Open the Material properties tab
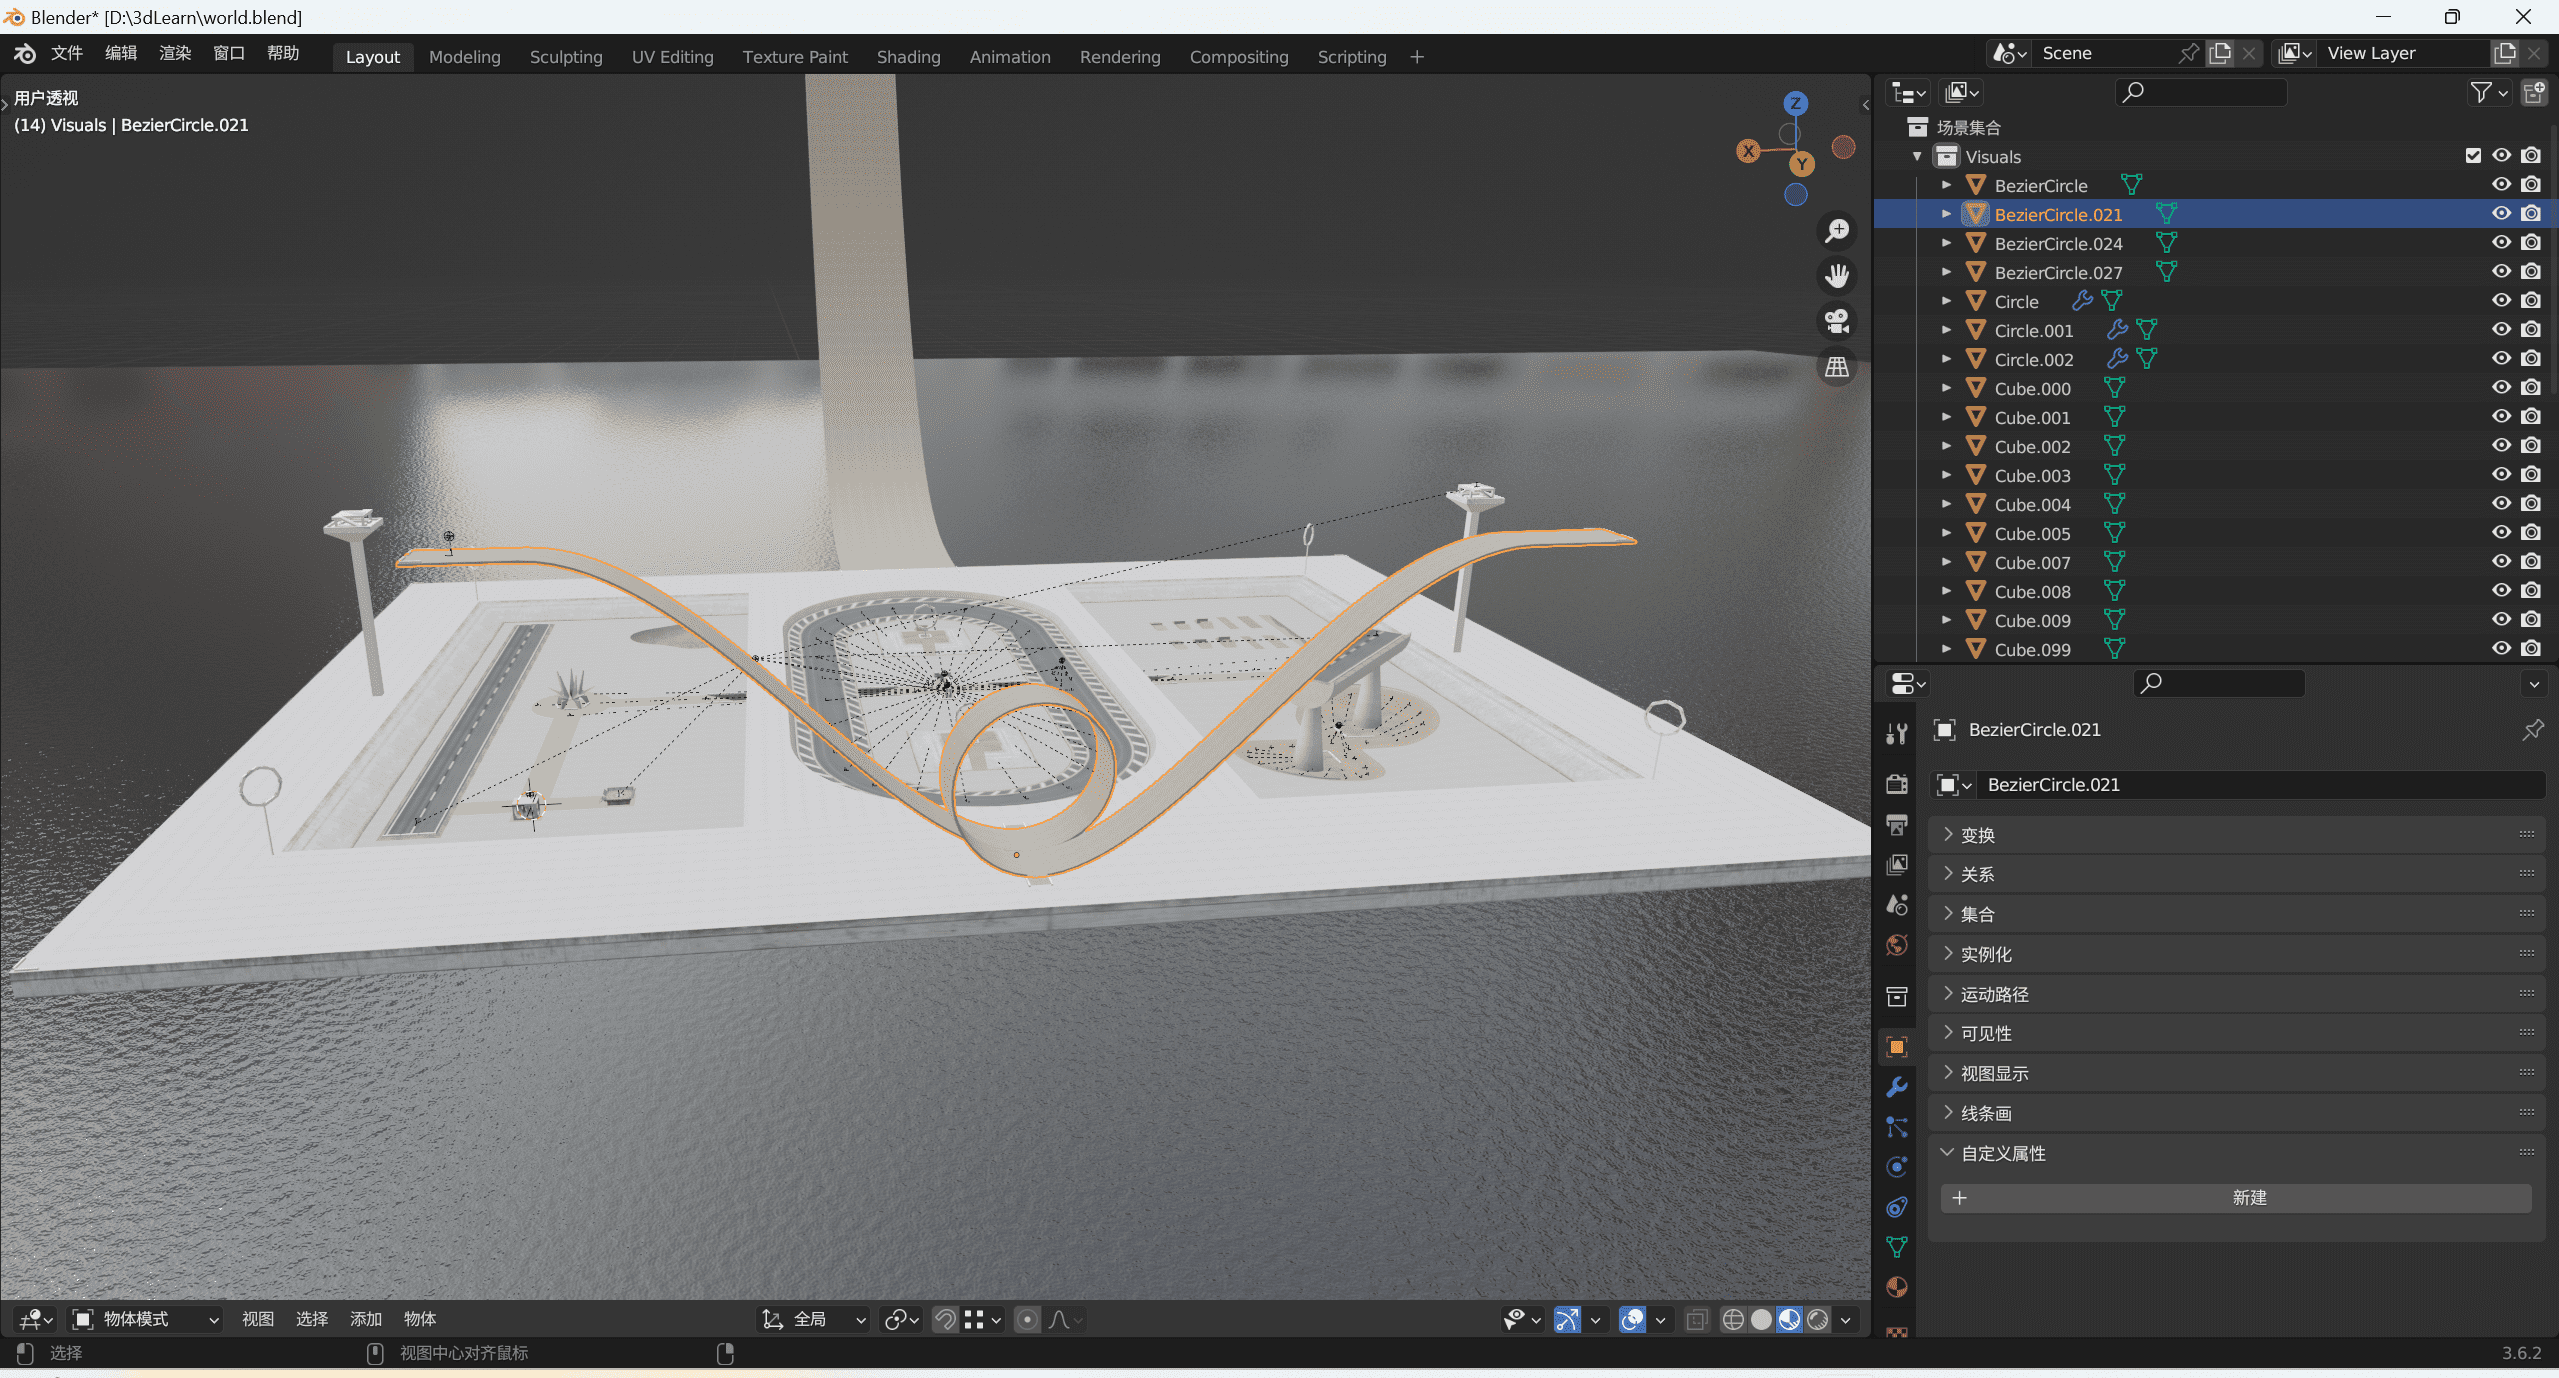This screenshot has width=2559, height=1378. tap(1897, 1287)
